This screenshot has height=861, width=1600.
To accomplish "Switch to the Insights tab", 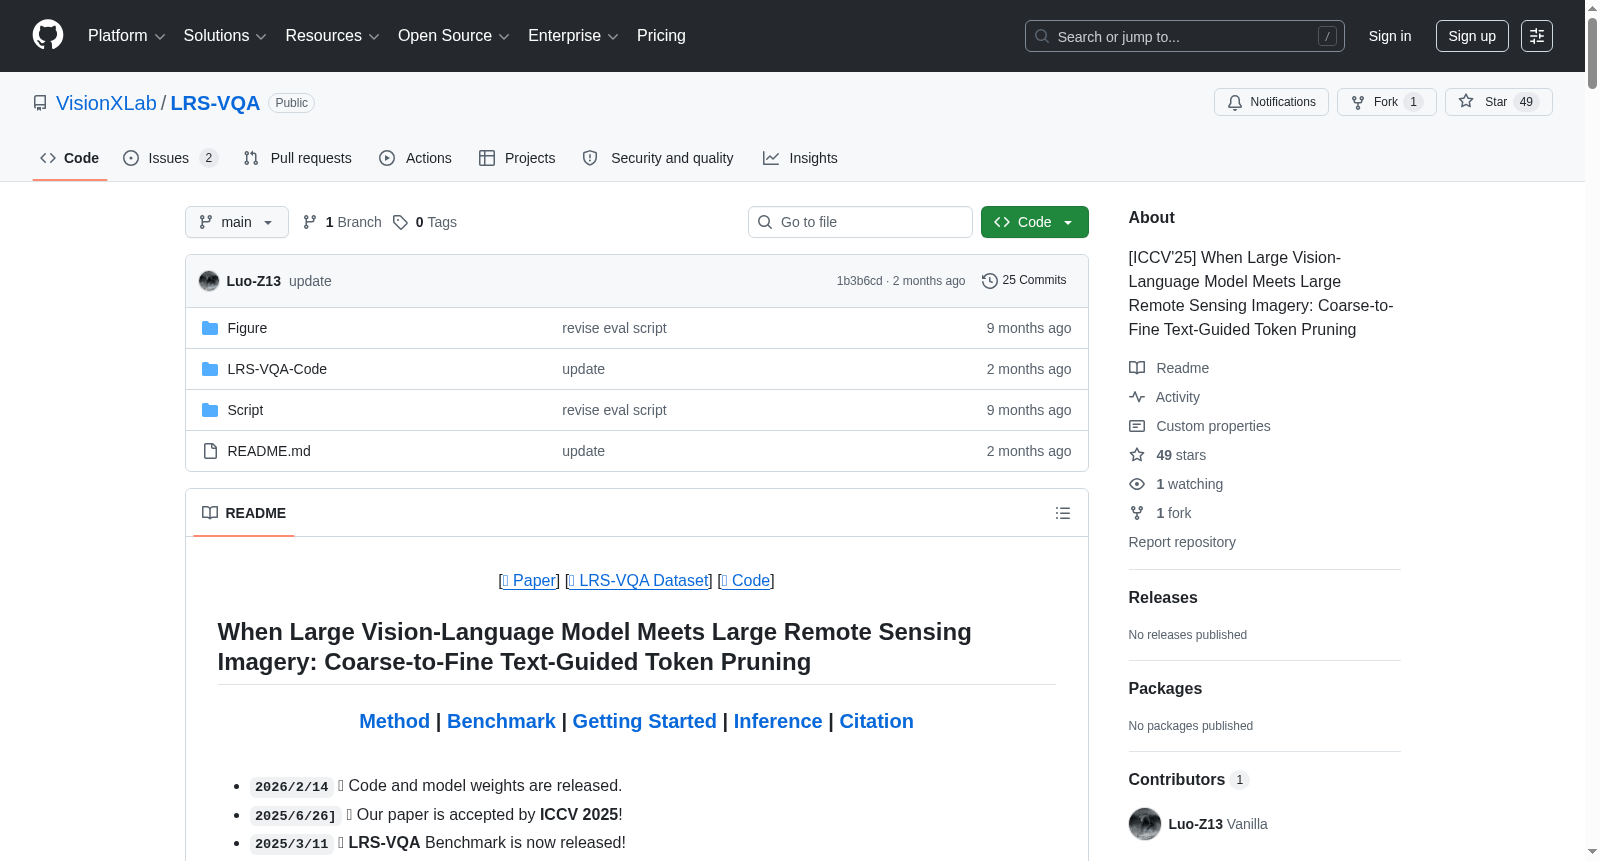I will click(x=800, y=158).
